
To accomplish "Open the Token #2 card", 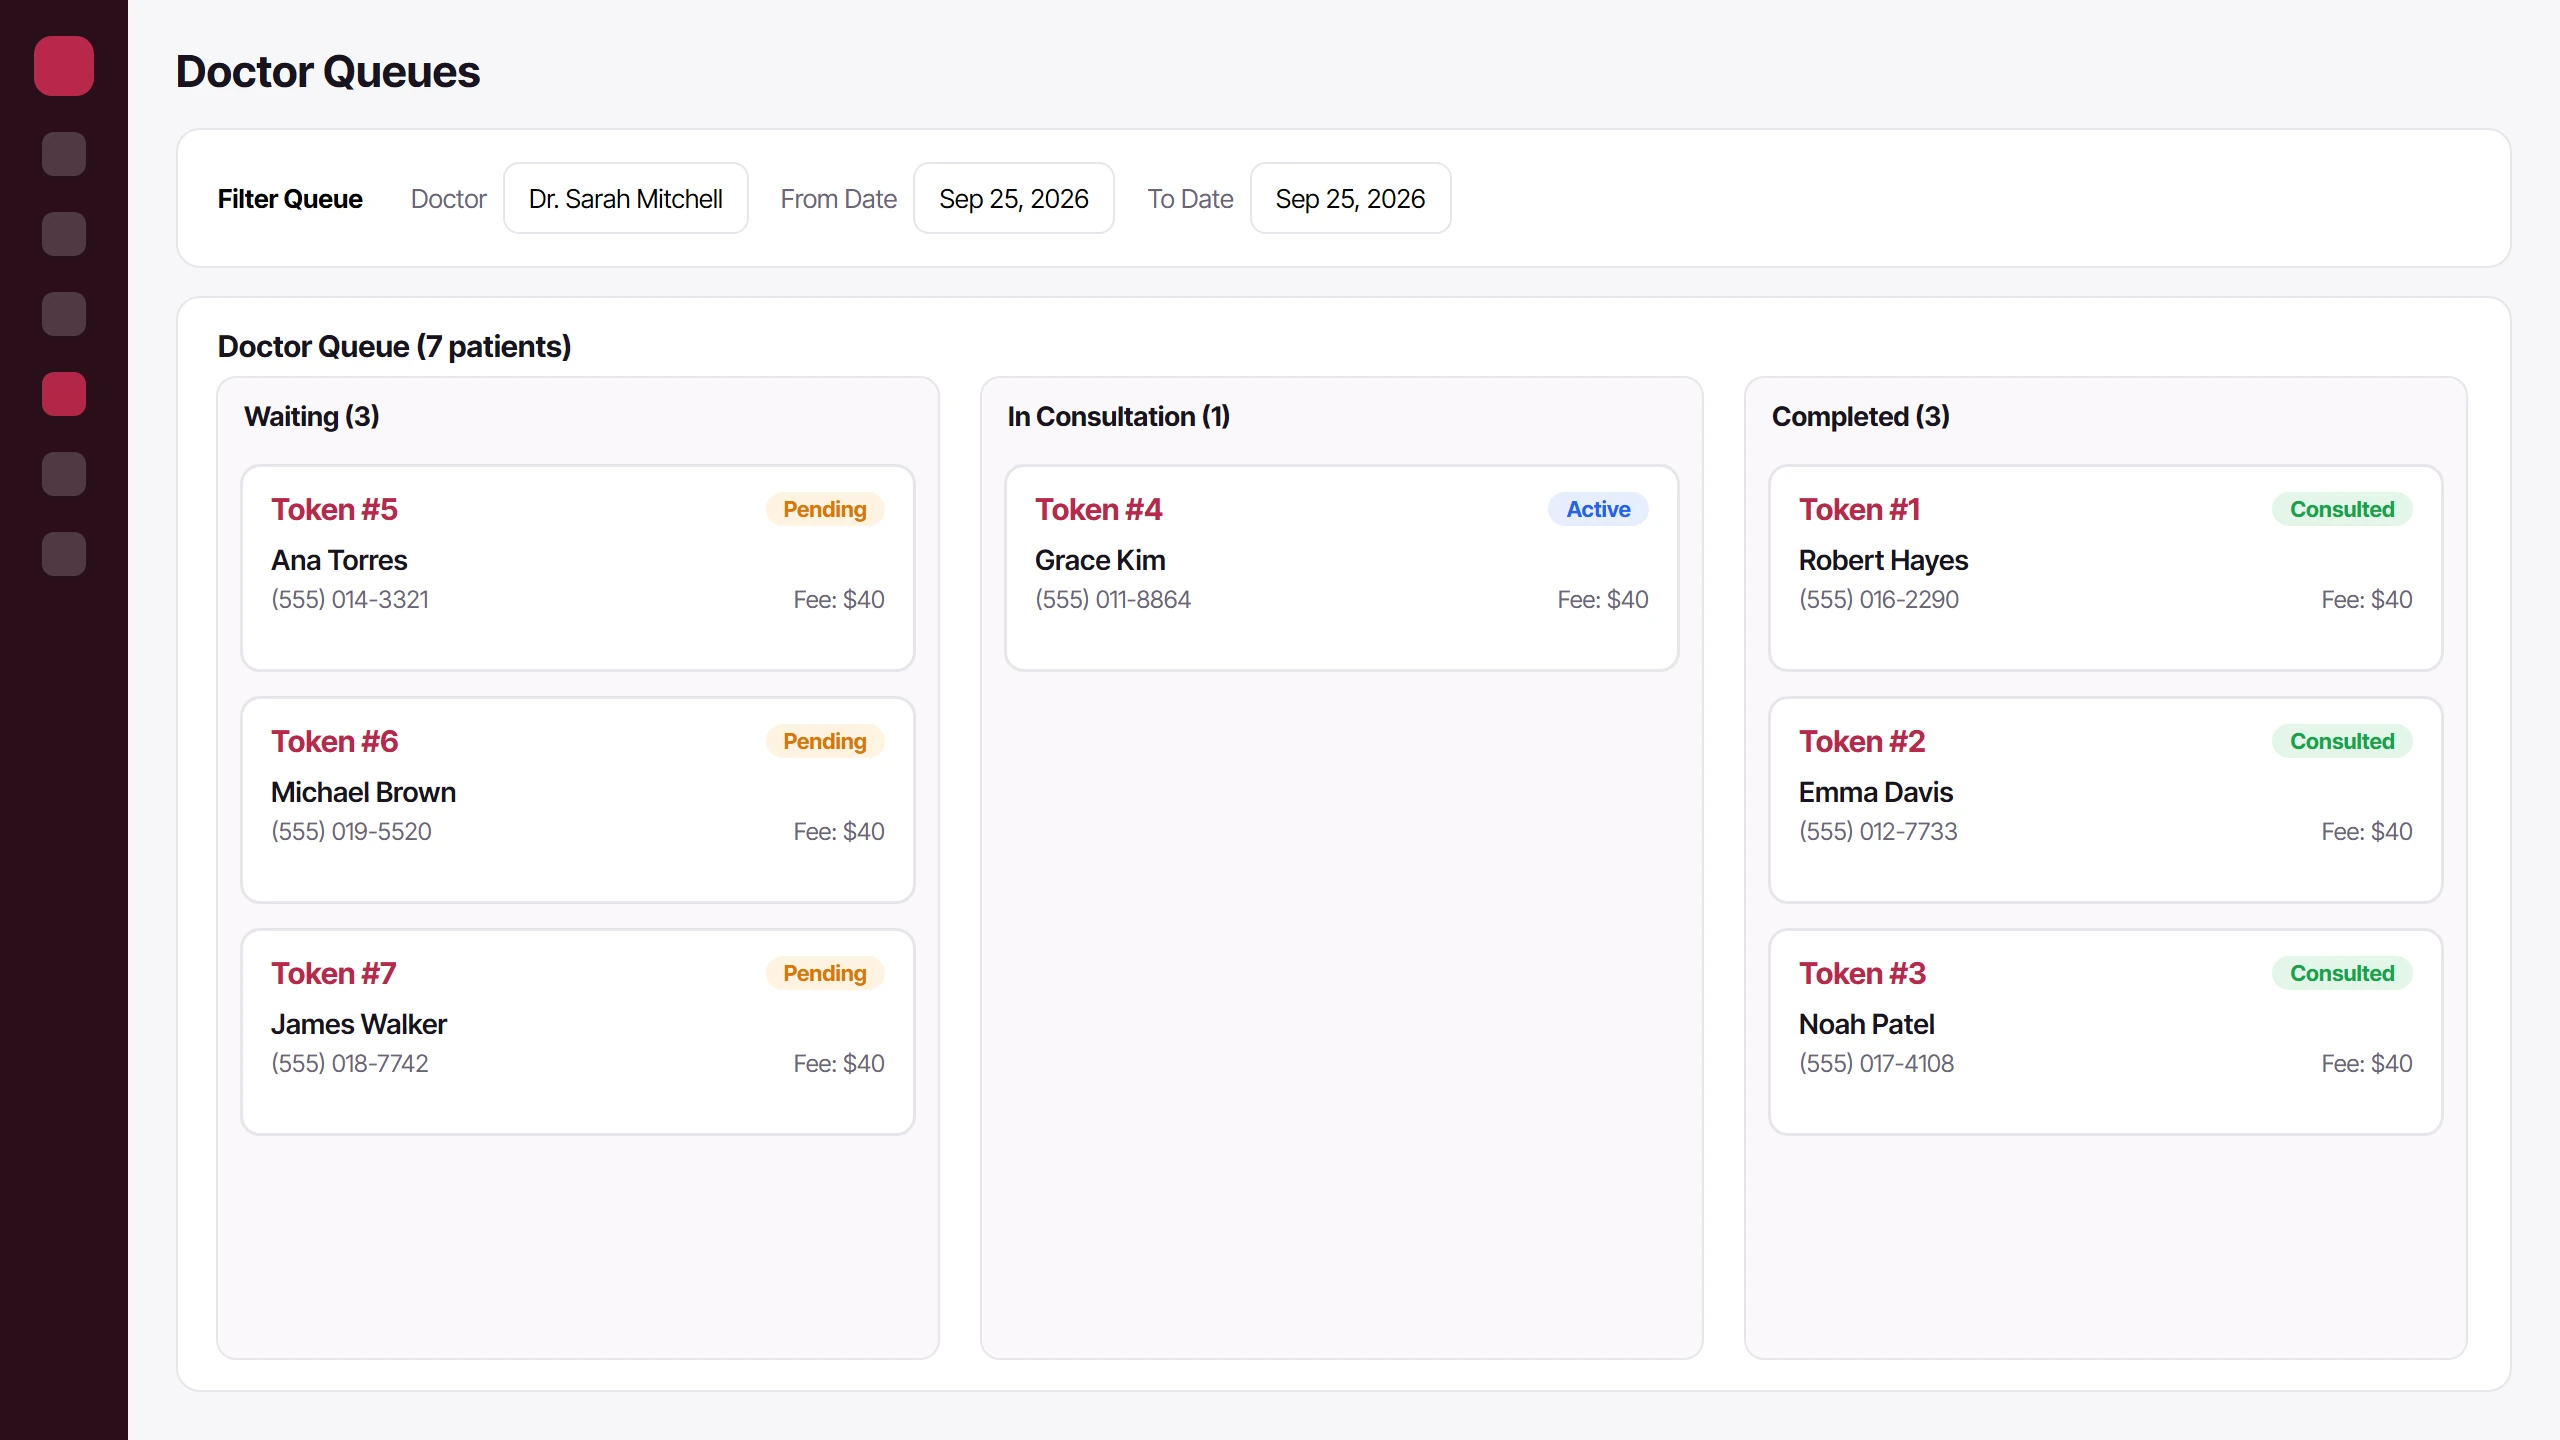I will click(2105, 799).
